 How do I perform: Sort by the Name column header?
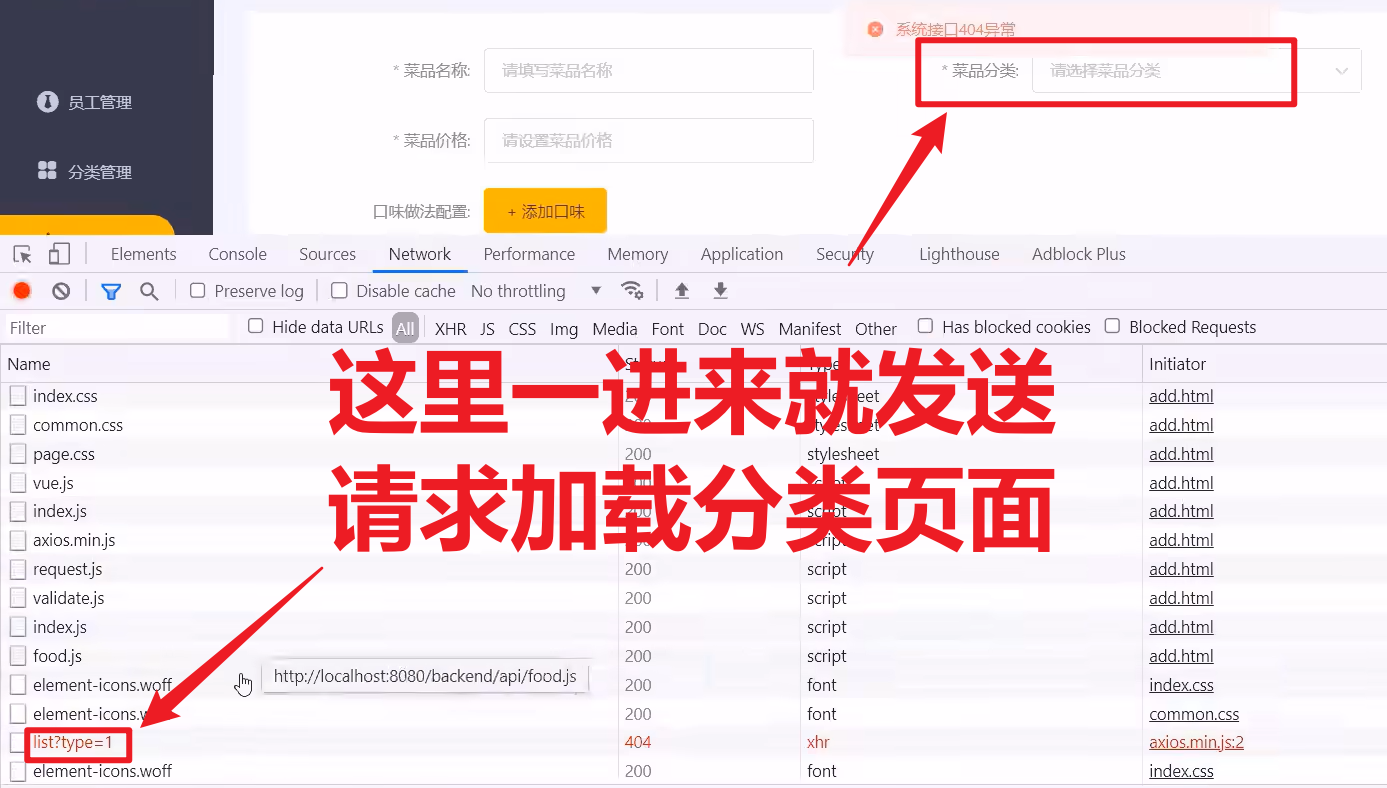click(310, 364)
